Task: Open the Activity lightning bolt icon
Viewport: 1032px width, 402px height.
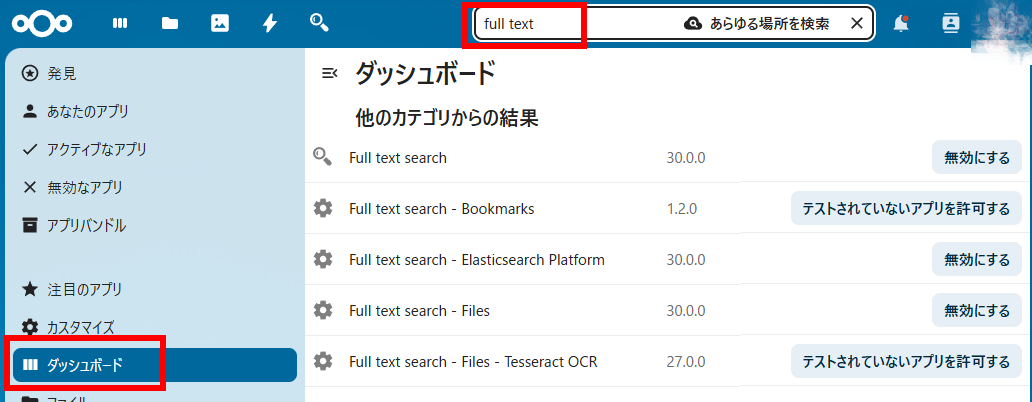Action: point(270,24)
